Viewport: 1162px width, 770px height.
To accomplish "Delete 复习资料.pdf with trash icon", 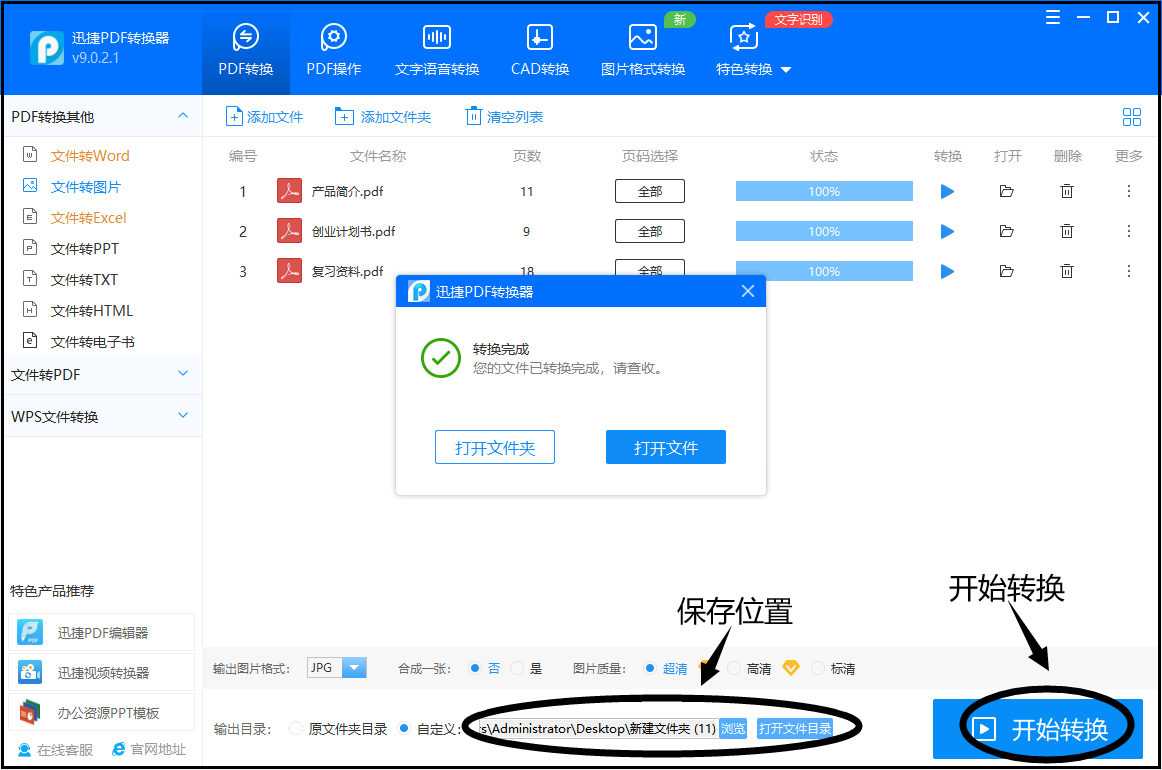I will click(1066, 271).
